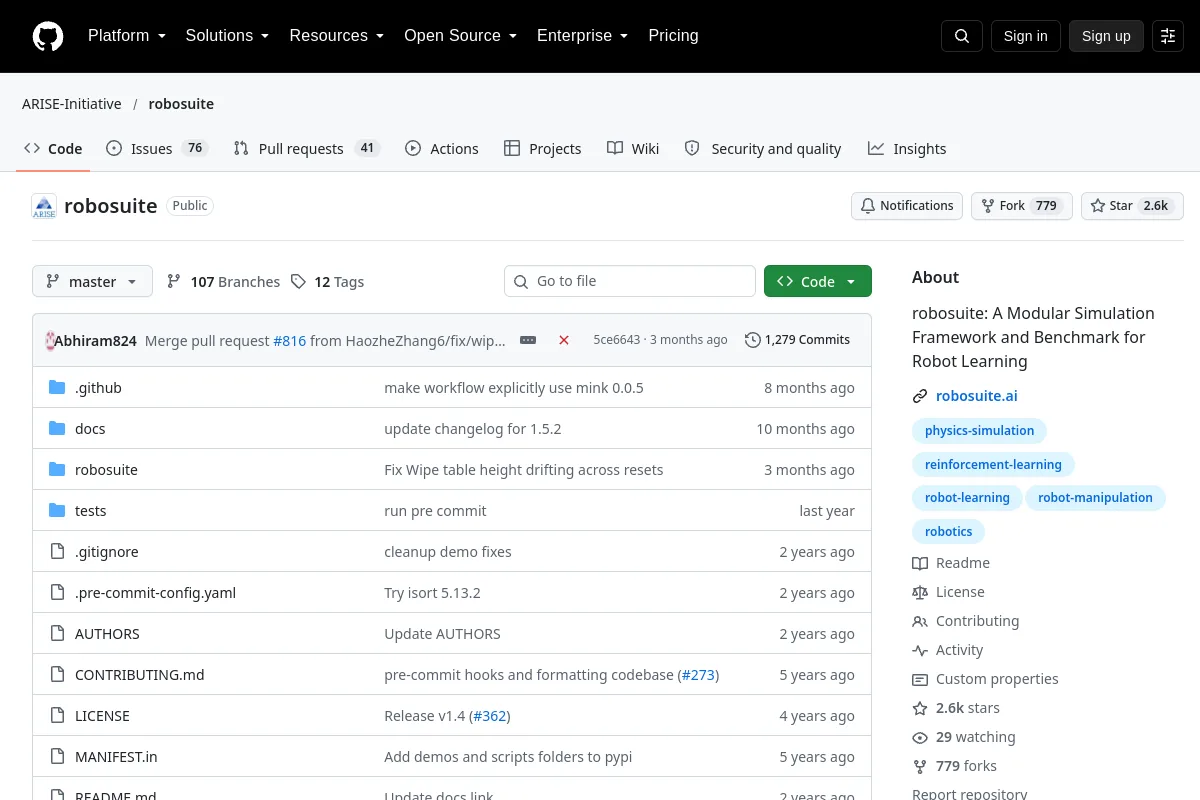Open the Security and quality tab
Image resolution: width=1200 pixels, height=800 pixels.
click(763, 148)
